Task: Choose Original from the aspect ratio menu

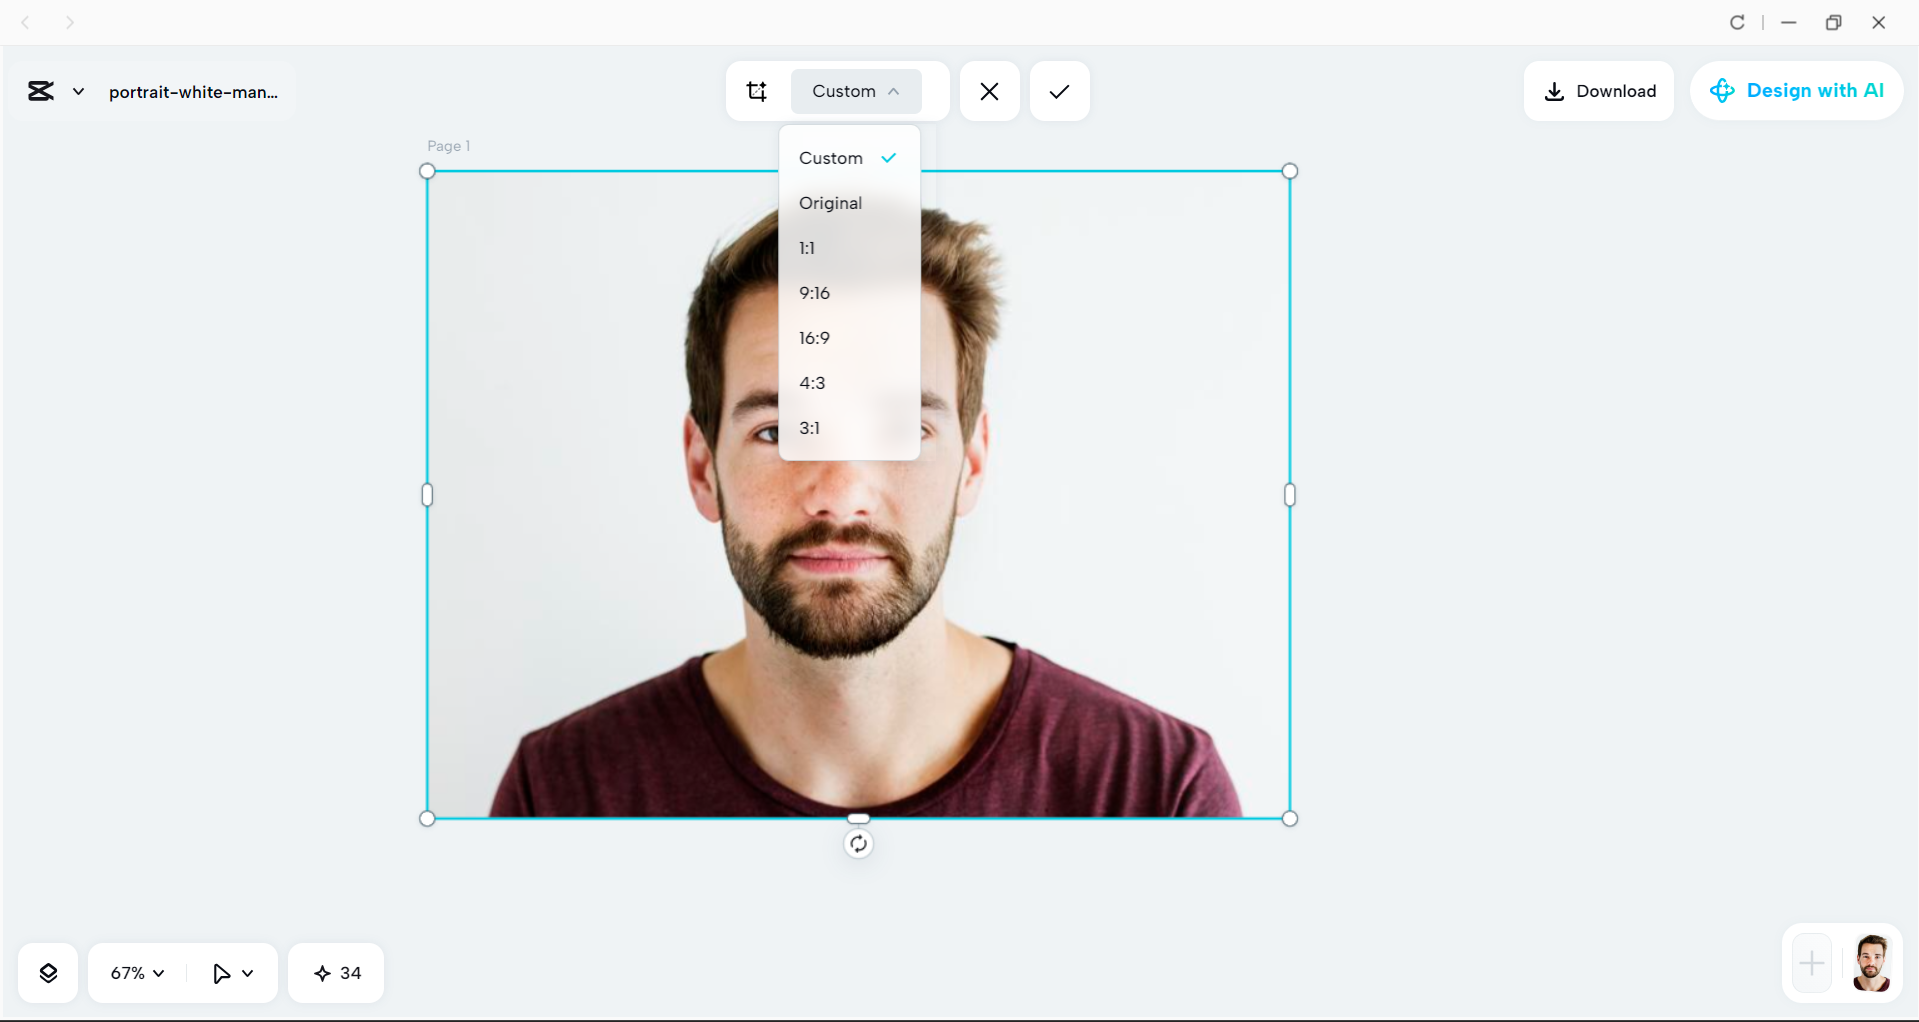Action: (x=830, y=203)
